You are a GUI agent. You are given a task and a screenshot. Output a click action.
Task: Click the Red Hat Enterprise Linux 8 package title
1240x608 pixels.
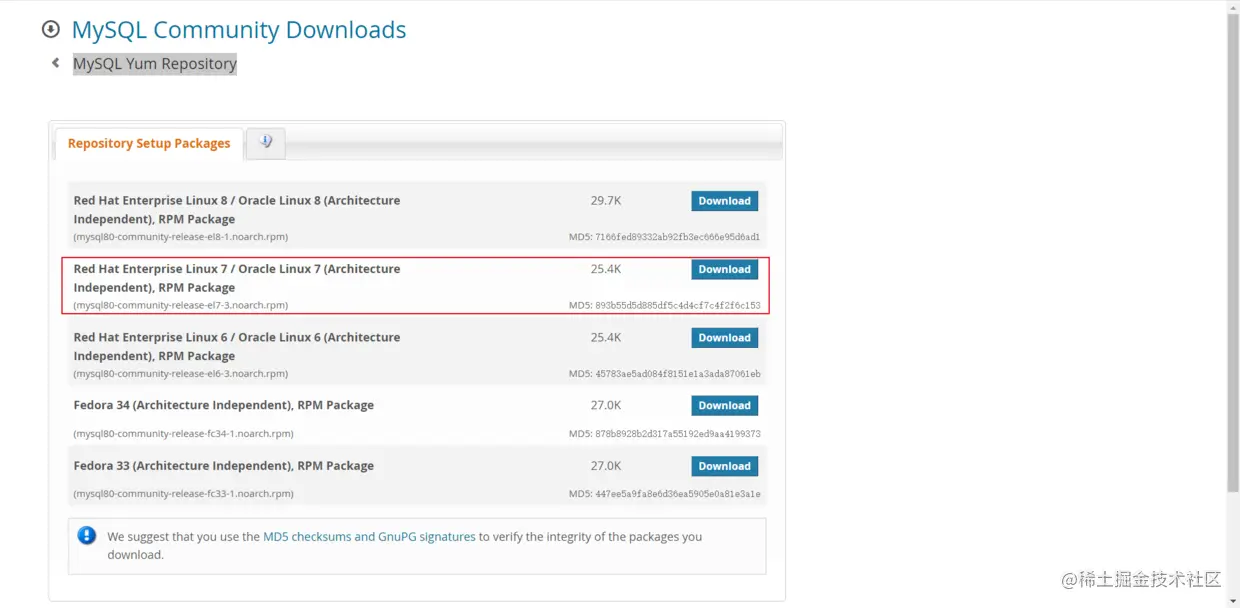click(x=237, y=210)
